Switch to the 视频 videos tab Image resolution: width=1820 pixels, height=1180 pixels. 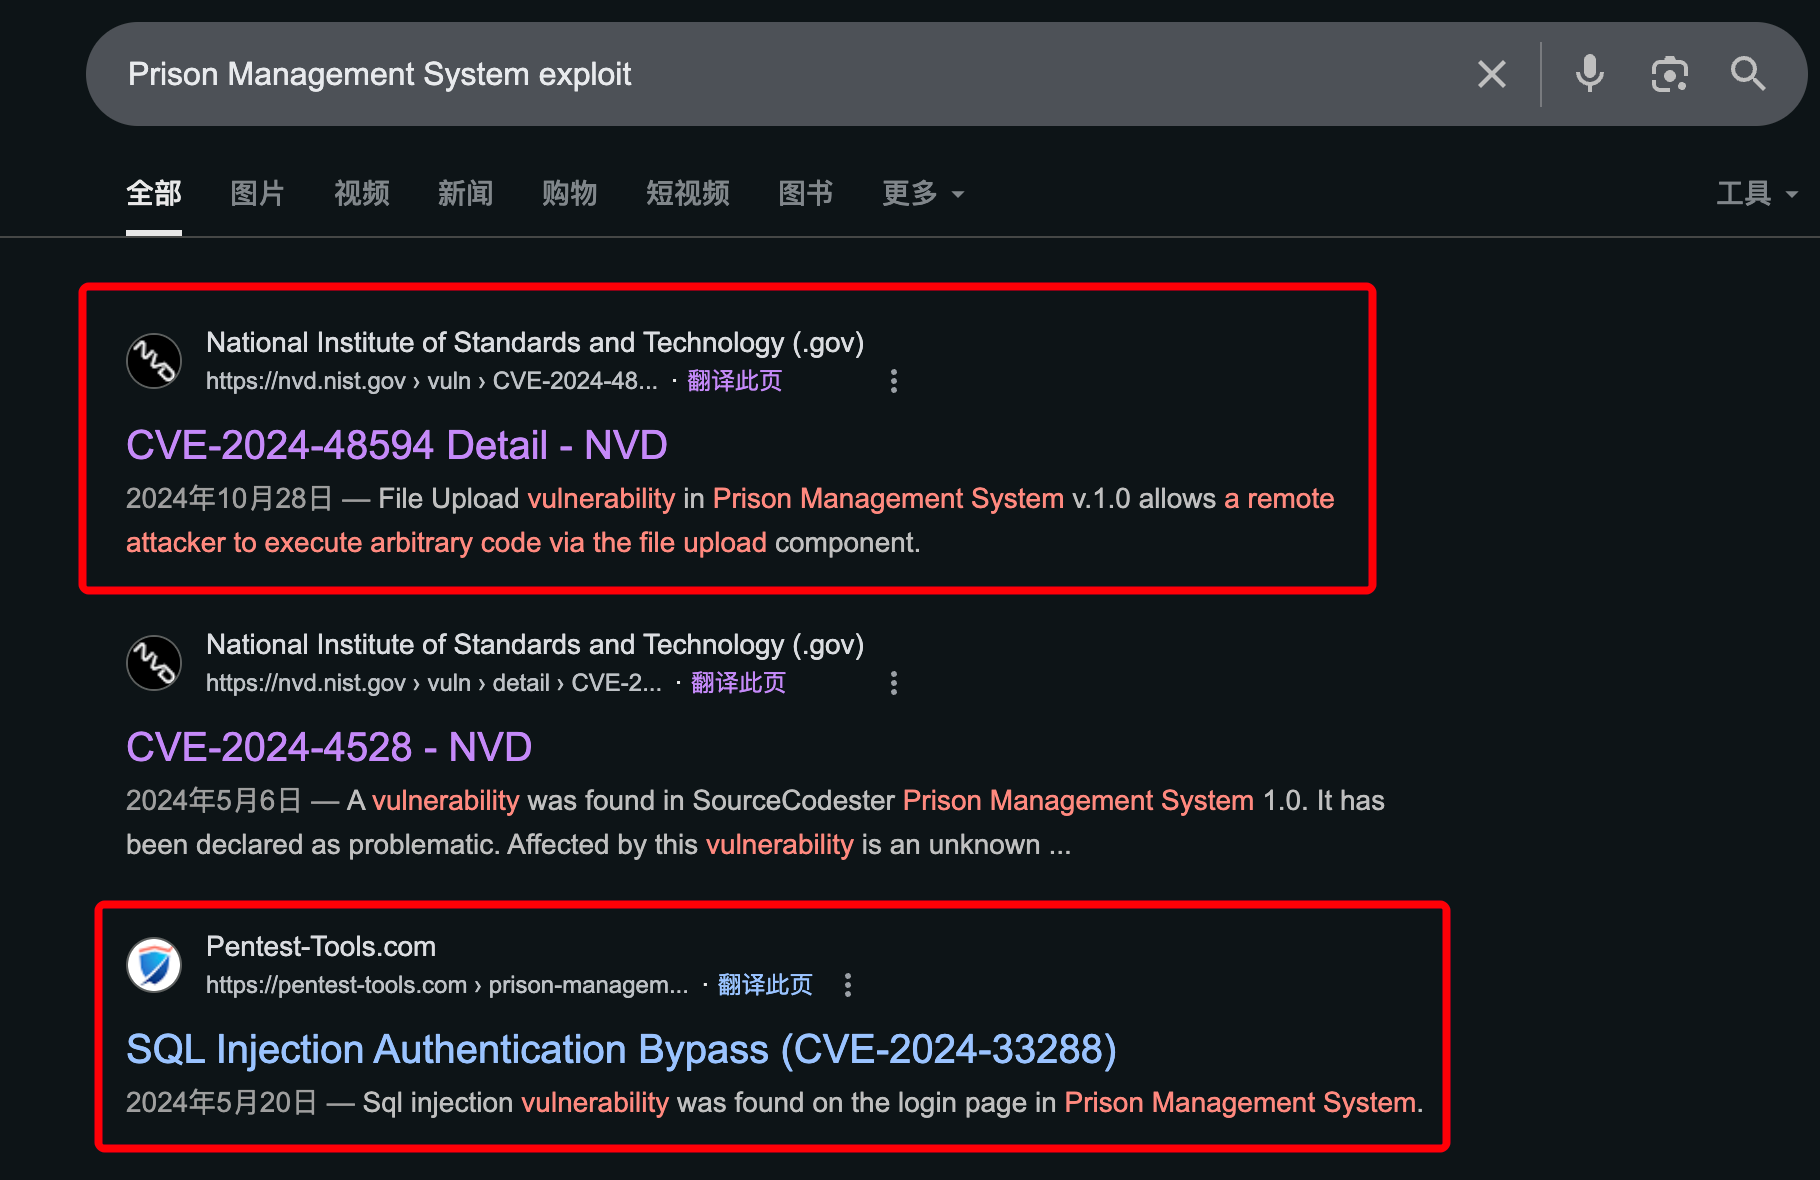pos(361,193)
